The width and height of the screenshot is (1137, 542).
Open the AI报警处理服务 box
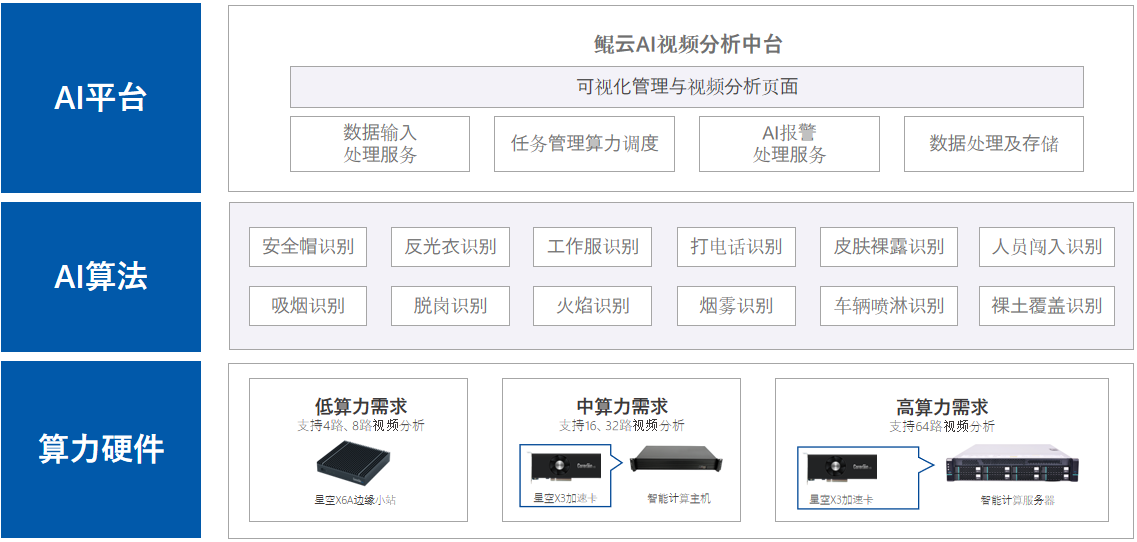click(789, 144)
